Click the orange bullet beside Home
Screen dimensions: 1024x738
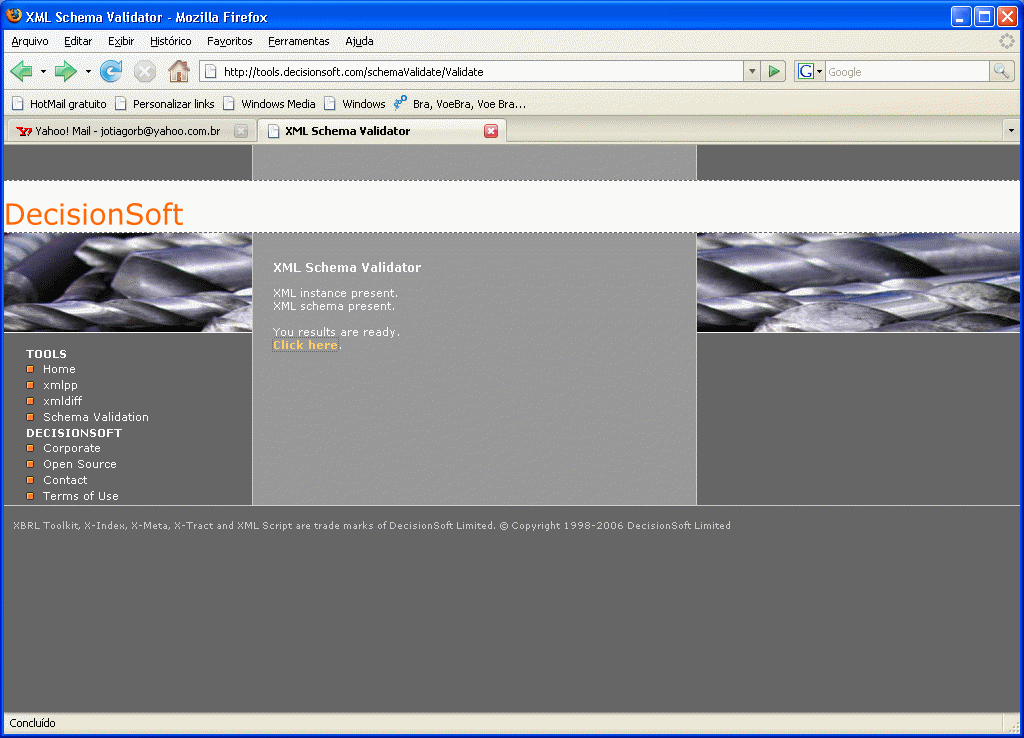coord(30,369)
